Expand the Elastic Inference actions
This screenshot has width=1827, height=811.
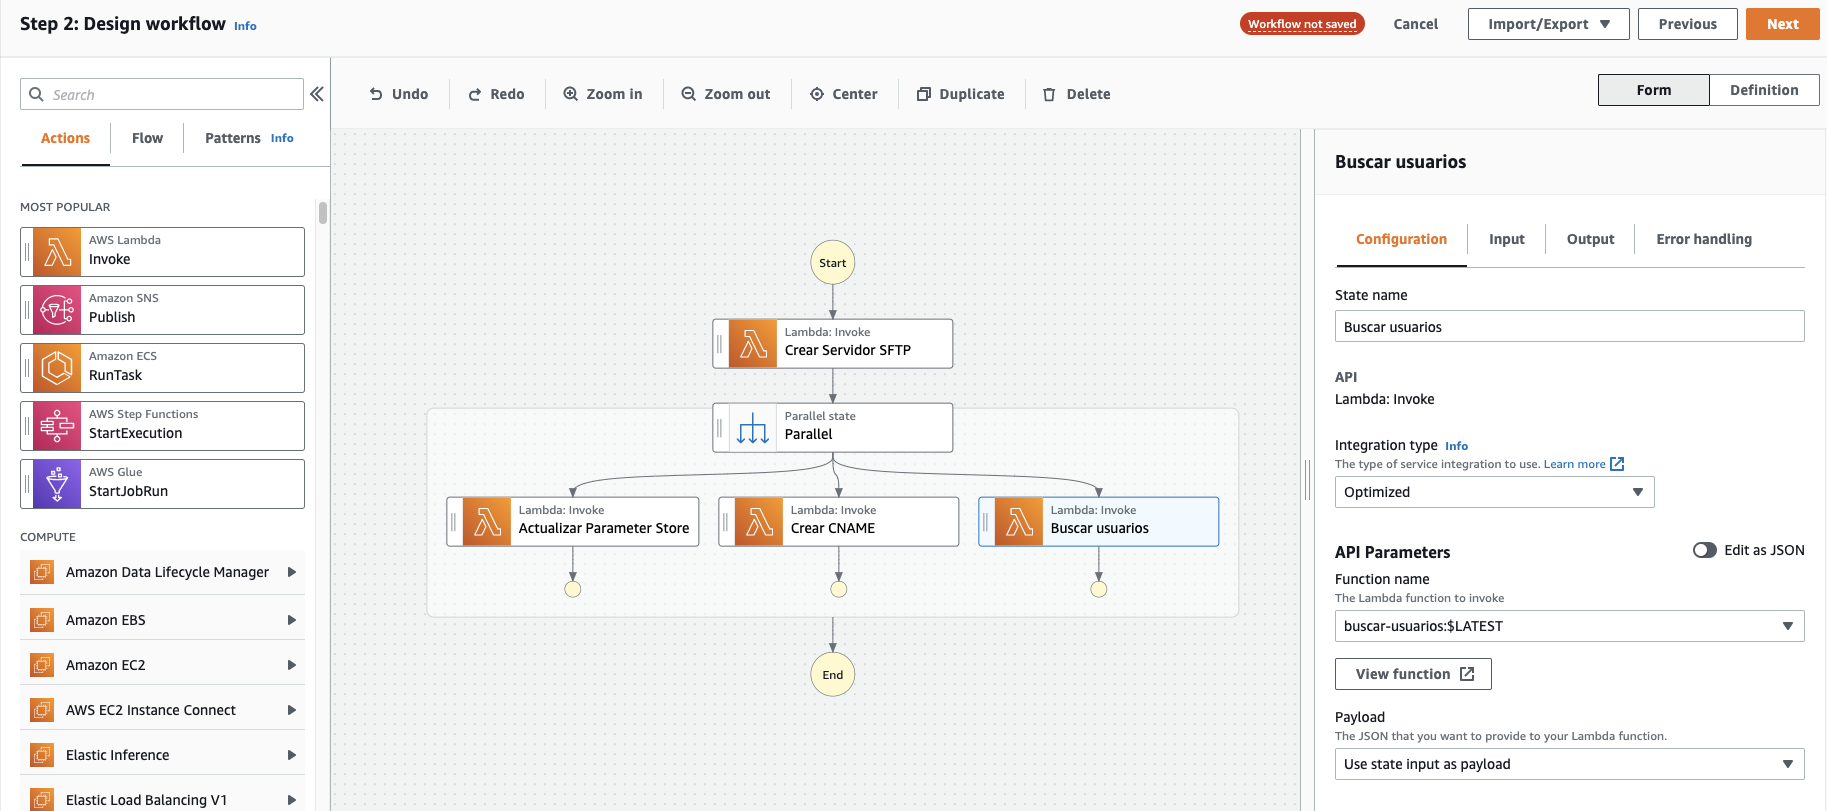292,755
